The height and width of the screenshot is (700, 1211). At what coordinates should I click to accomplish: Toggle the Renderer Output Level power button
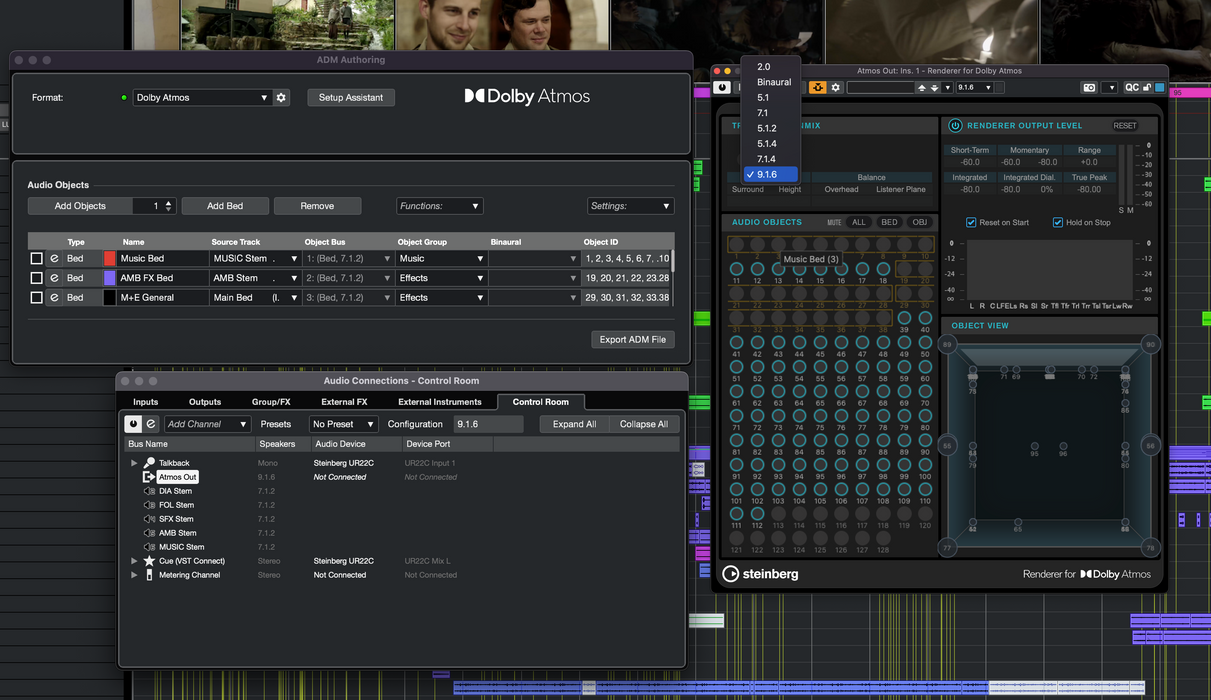pyautogui.click(x=955, y=126)
